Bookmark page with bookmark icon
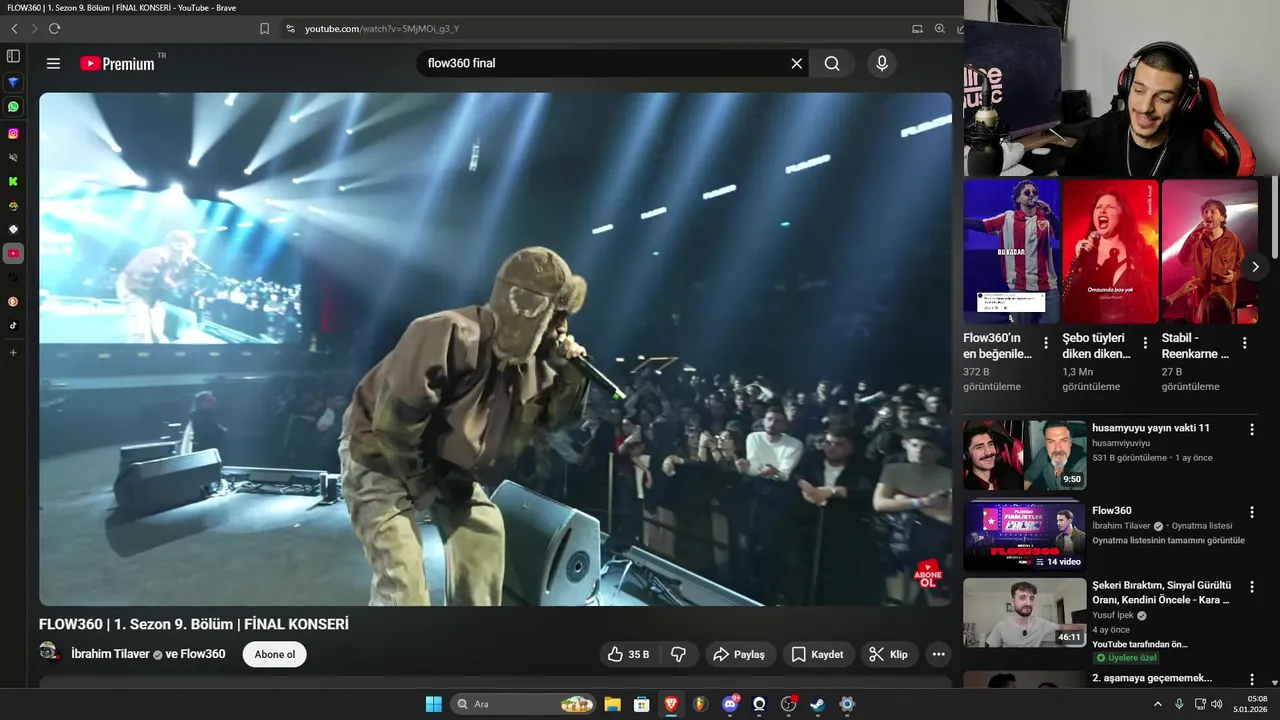1280x720 pixels. (264, 29)
